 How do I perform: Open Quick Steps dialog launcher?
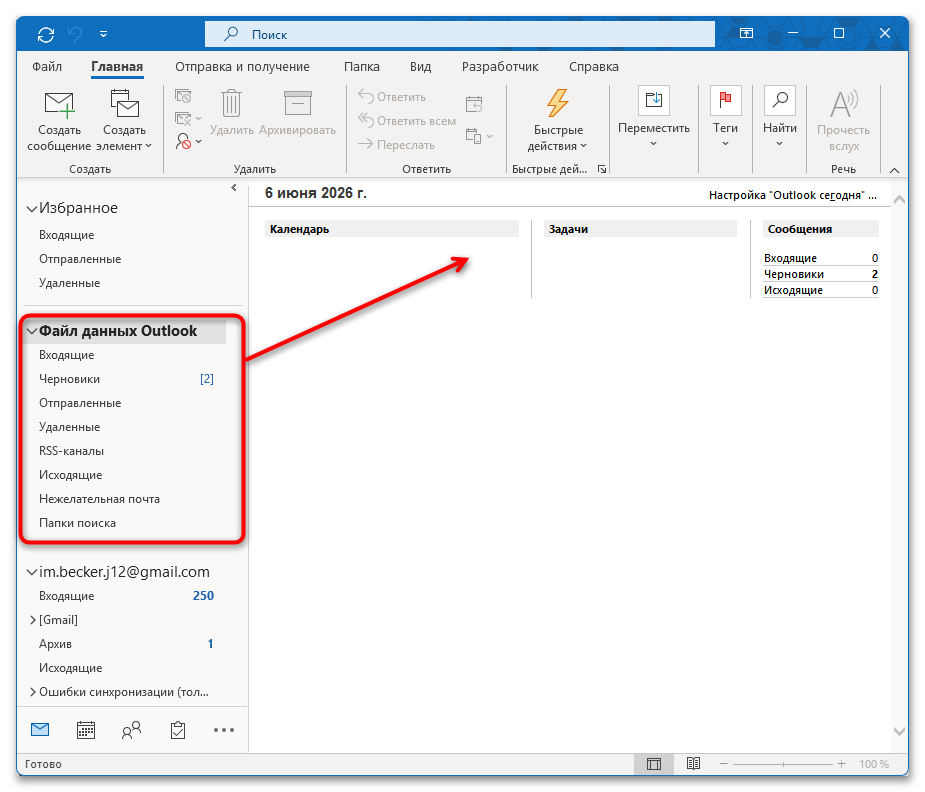point(601,169)
